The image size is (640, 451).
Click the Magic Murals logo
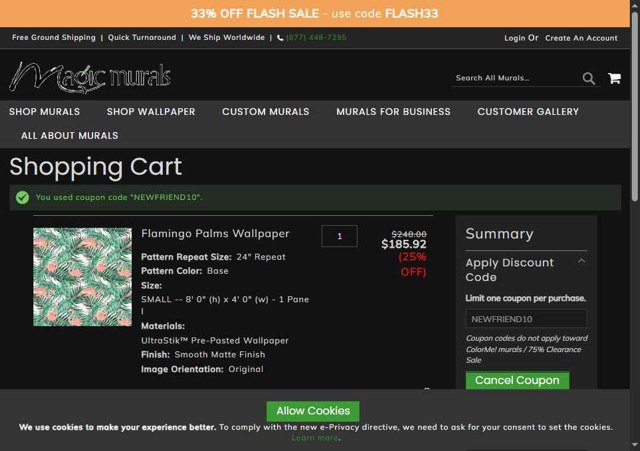(90, 76)
